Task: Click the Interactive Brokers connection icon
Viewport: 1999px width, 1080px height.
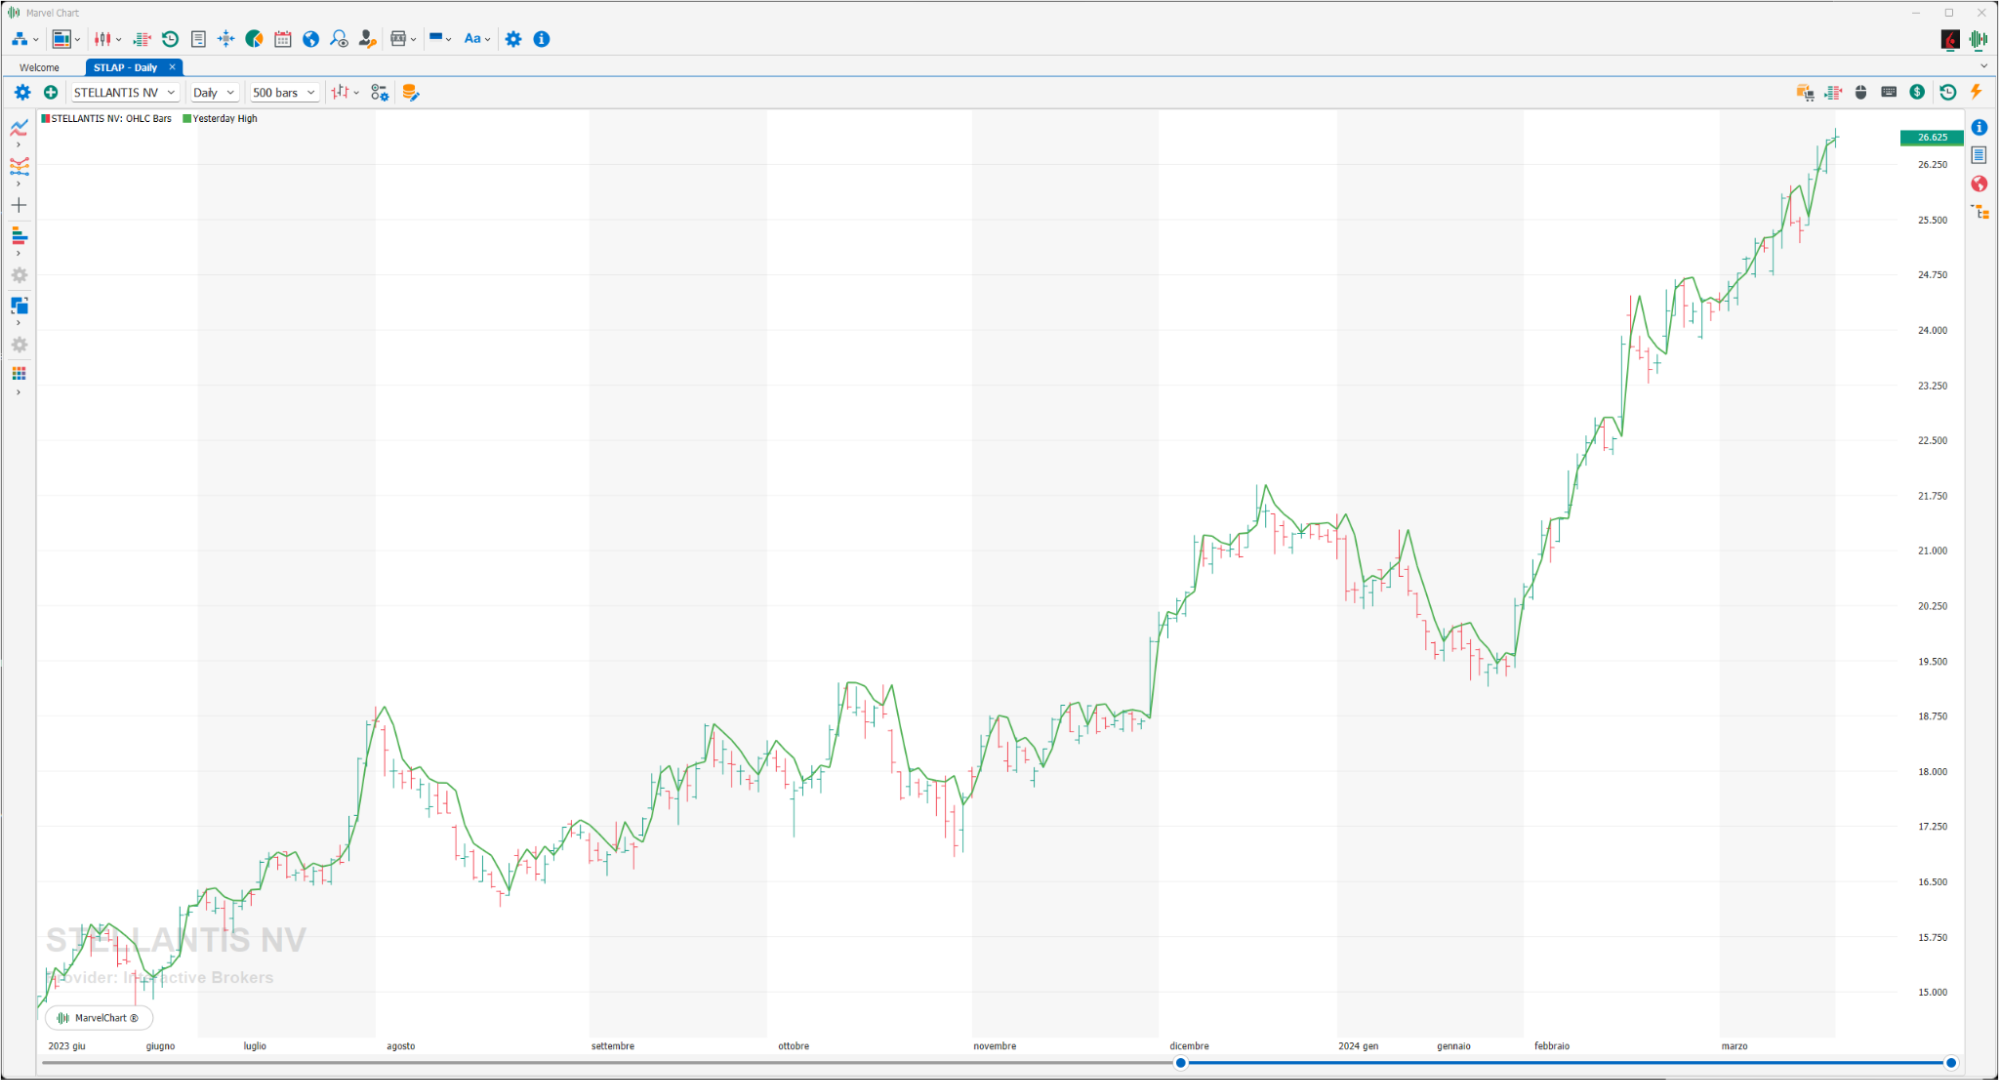Action: pos(1950,39)
